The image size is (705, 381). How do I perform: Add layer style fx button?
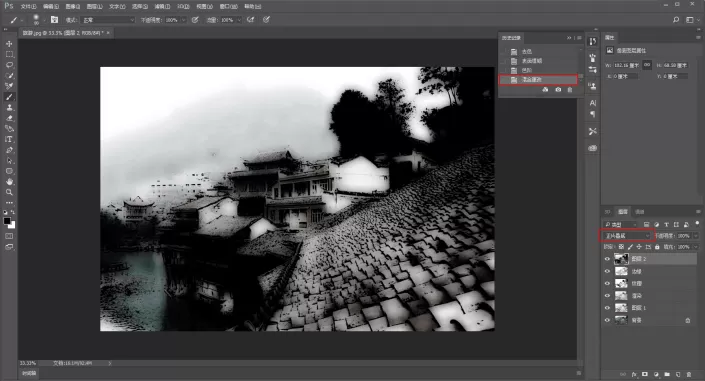click(x=634, y=374)
